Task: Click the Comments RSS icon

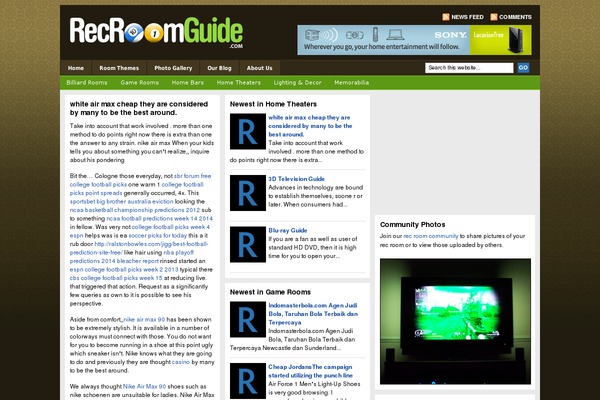Action: (494, 17)
